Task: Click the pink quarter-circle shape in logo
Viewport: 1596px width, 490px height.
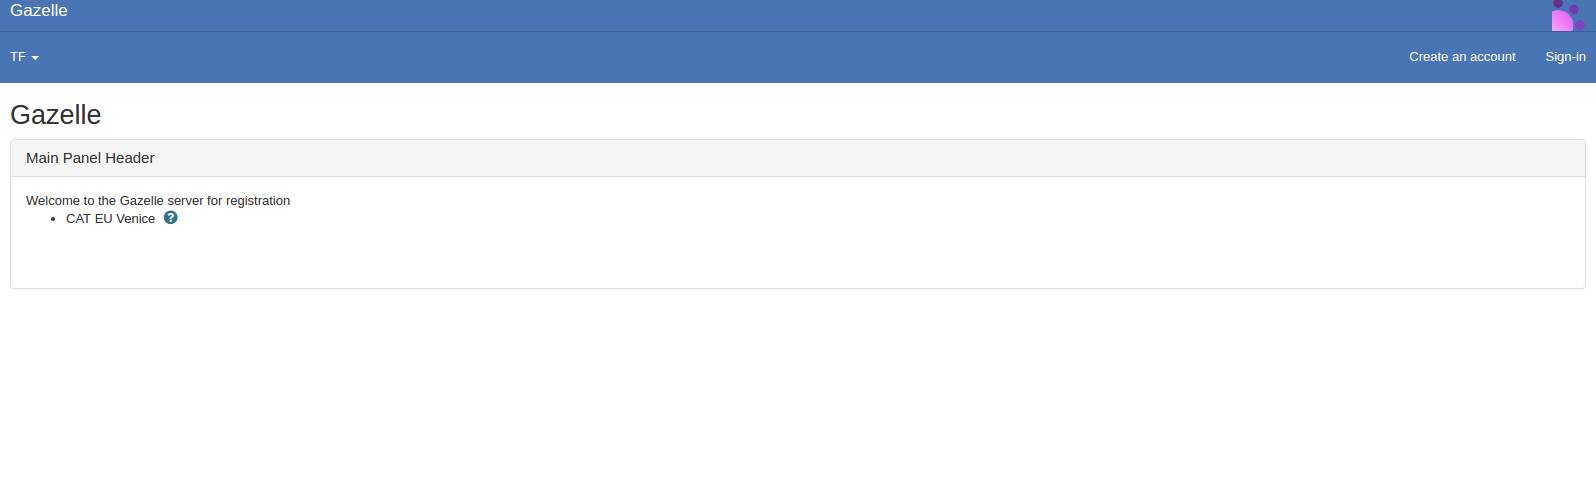Action: click(x=1561, y=21)
